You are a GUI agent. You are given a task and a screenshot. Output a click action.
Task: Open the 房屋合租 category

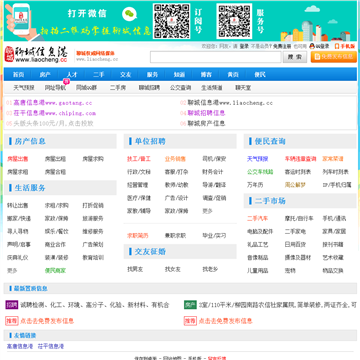pyautogui.click(x=55, y=172)
